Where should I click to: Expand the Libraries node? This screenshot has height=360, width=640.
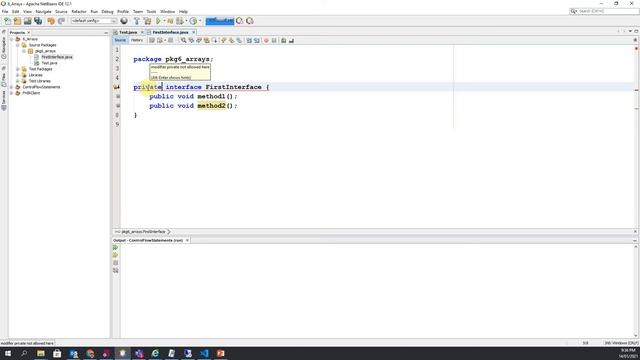(x=18, y=75)
